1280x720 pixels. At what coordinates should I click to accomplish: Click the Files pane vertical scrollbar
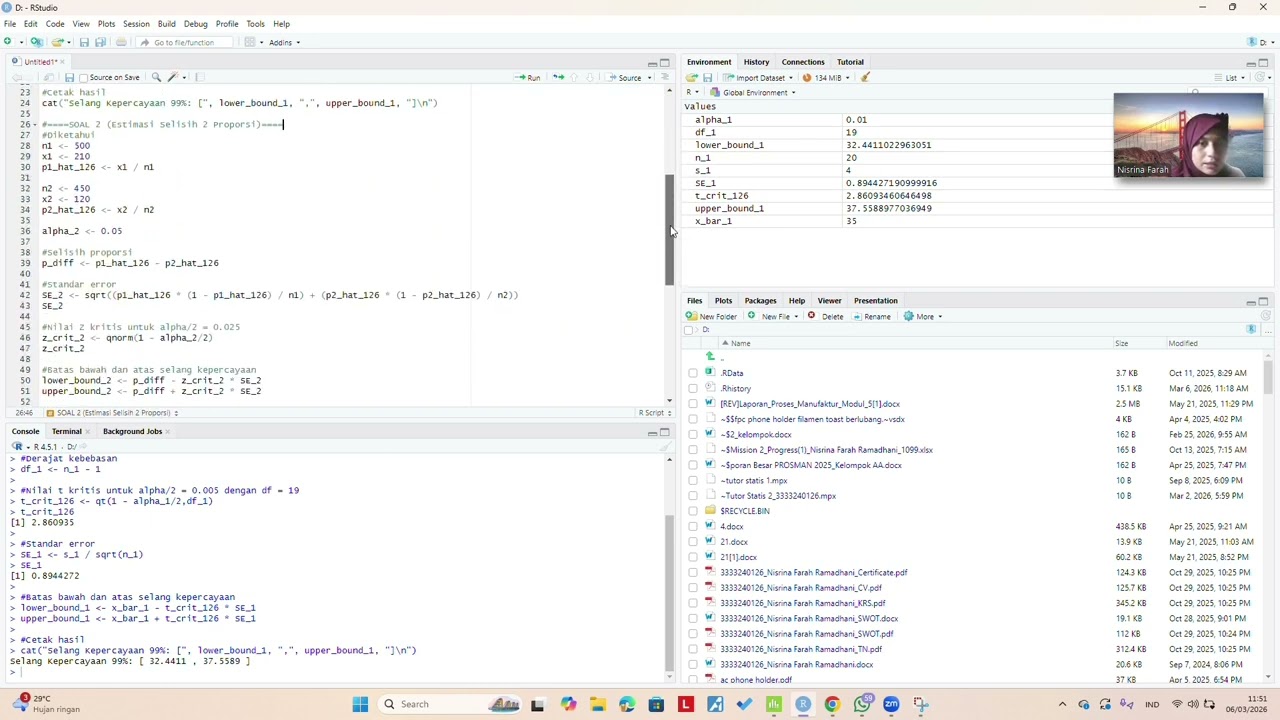coord(1268,378)
